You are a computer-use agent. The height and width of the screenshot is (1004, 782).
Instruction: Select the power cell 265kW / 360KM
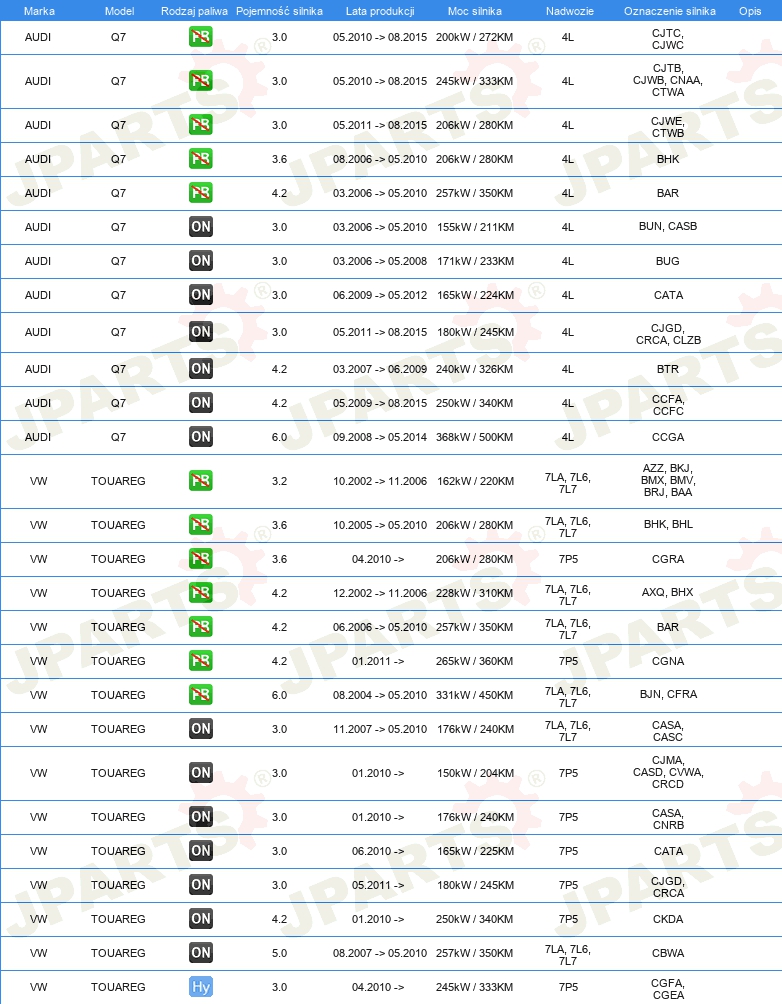(475, 661)
